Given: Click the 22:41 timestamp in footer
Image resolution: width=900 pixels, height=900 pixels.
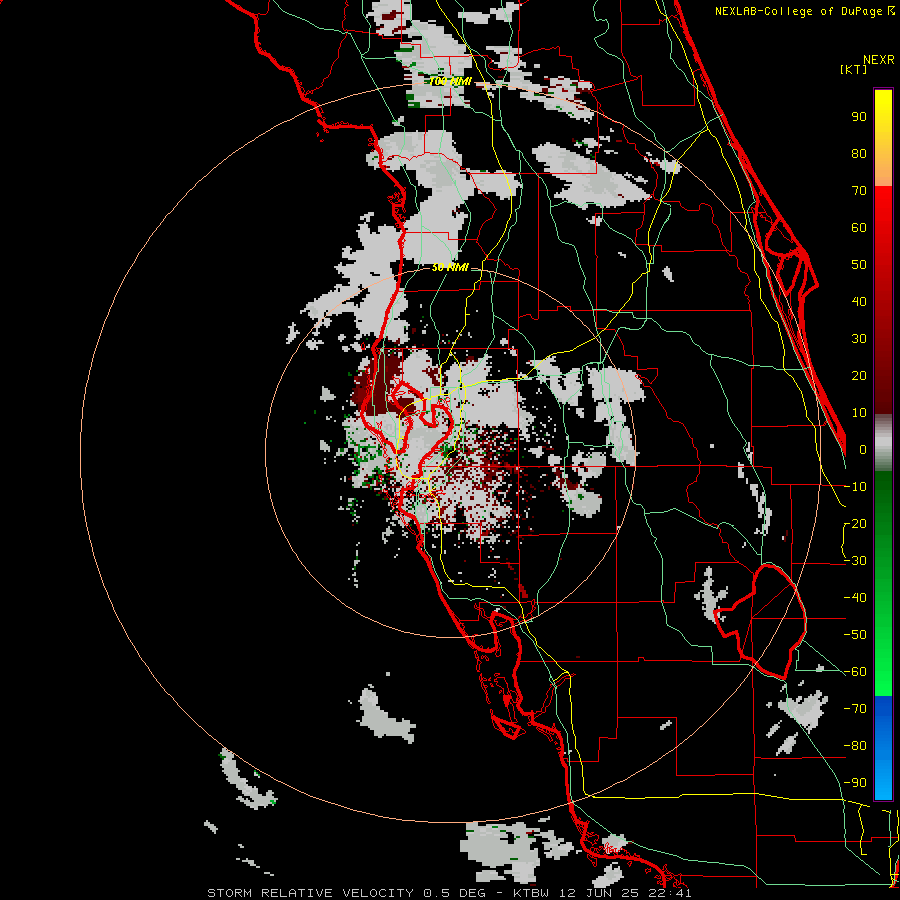Looking at the screenshot, I should click(670, 893).
